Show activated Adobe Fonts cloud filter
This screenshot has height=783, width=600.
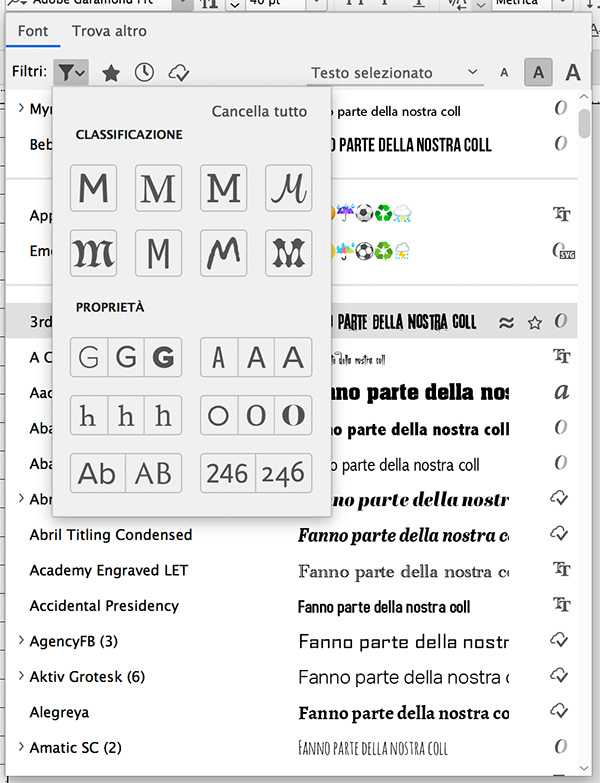pos(178,73)
